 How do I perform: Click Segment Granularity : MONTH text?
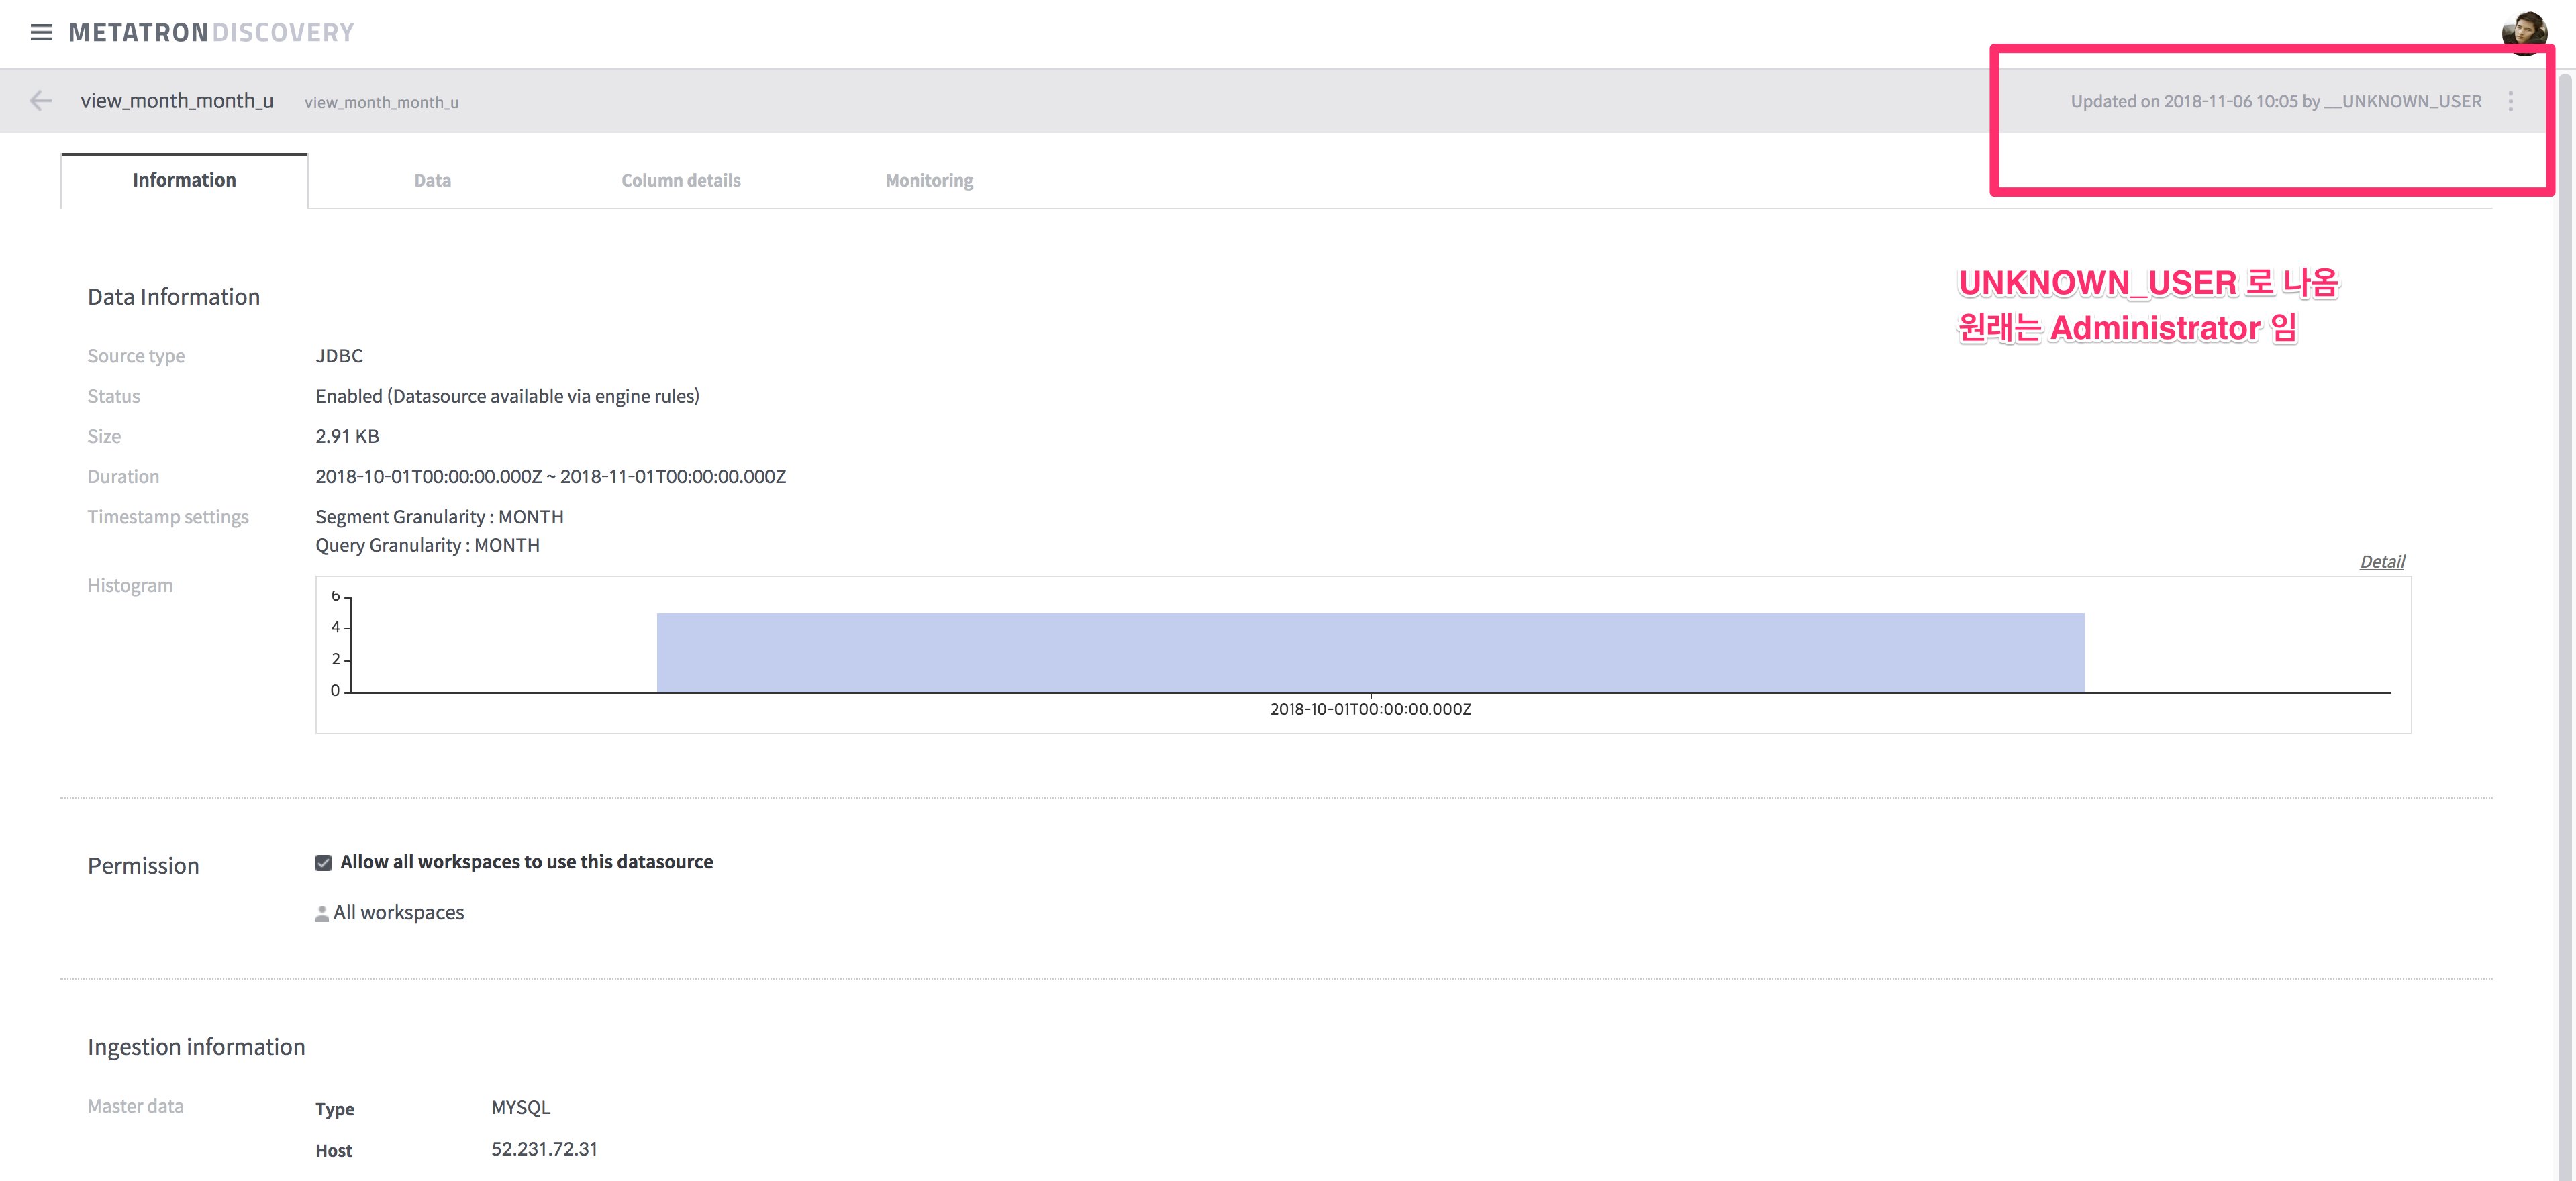(x=439, y=517)
